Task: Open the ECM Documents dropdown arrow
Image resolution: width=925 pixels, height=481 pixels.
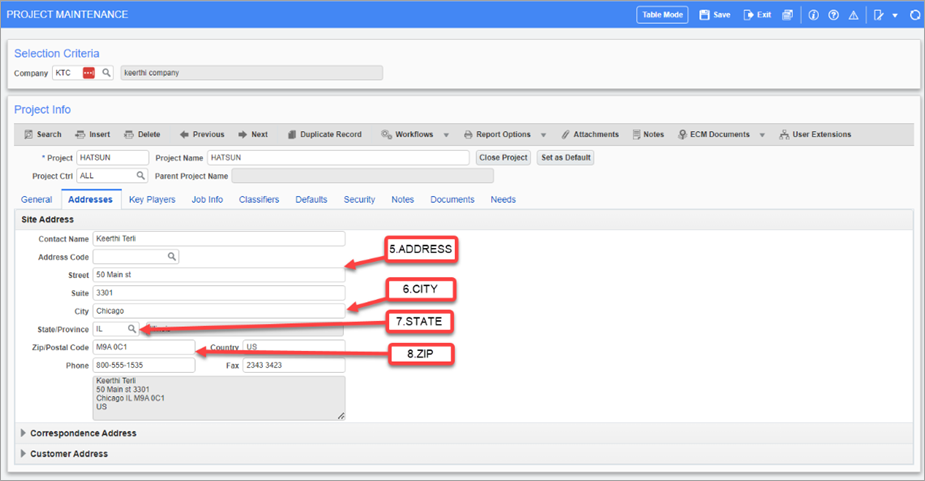Action: (762, 134)
